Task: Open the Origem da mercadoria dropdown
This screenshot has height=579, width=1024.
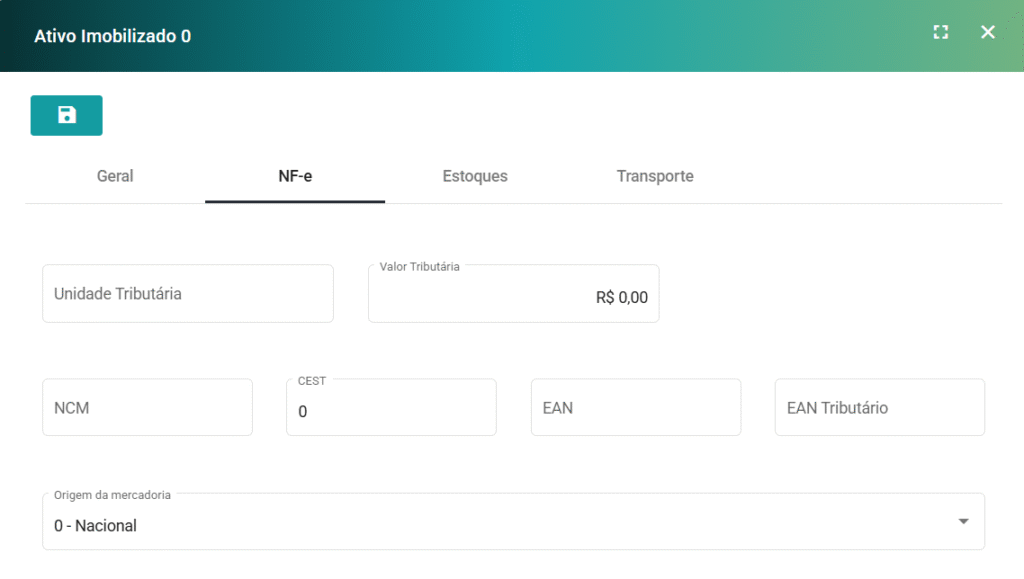Action: [500, 525]
